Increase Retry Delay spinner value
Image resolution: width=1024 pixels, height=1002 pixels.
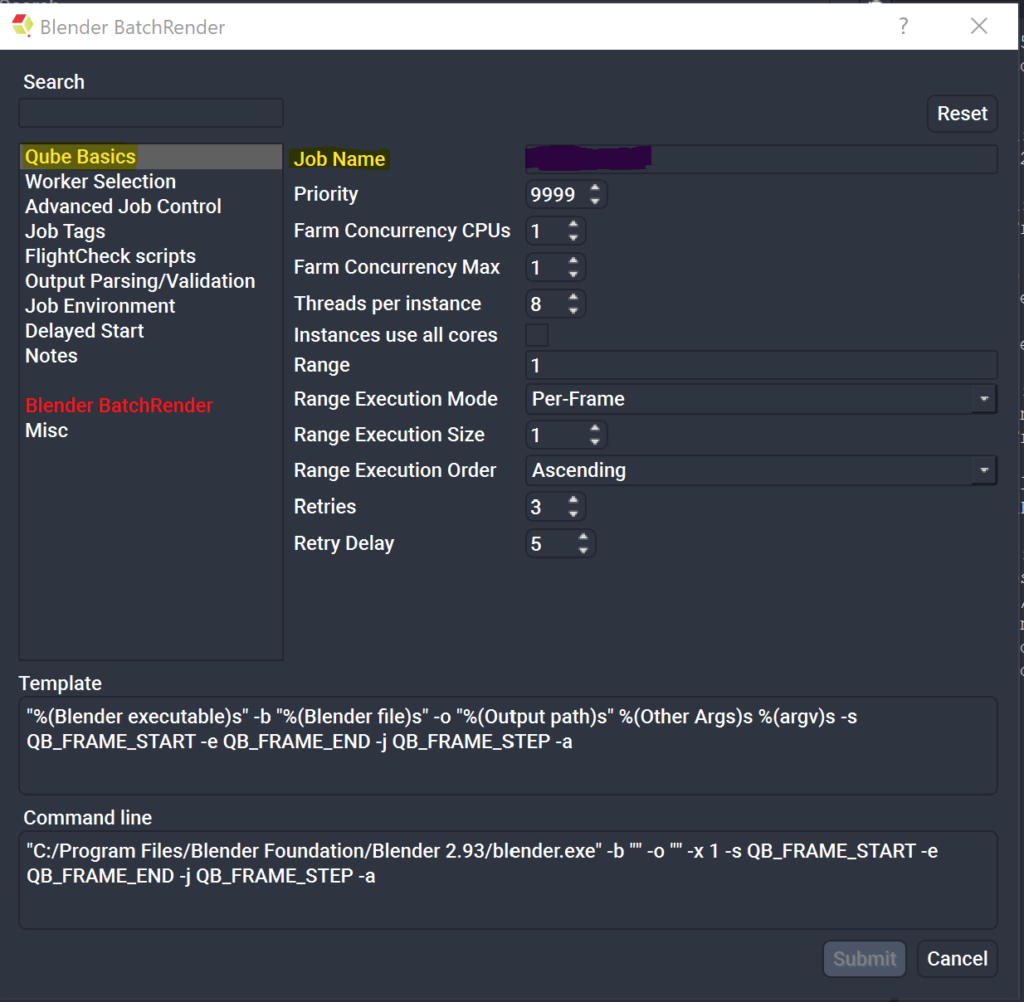point(583,537)
